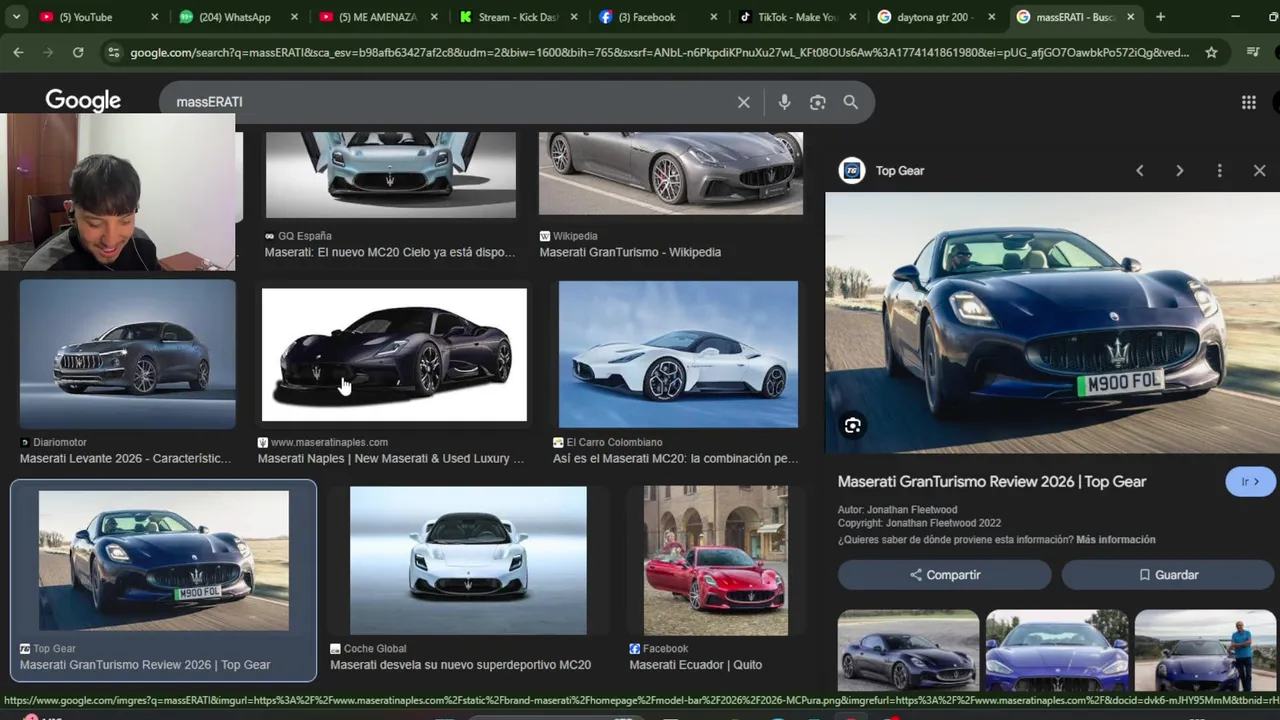The image size is (1280, 720).
Task: Show next image in preview panel
Action: 1179,171
